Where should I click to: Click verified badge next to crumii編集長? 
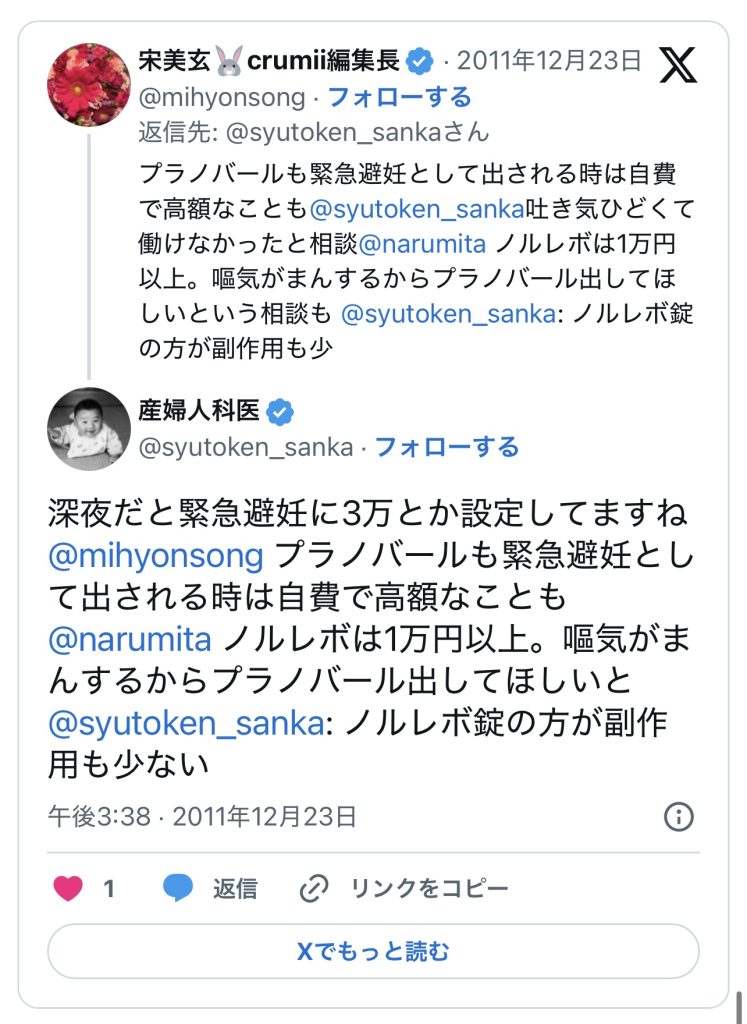(x=420, y=61)
